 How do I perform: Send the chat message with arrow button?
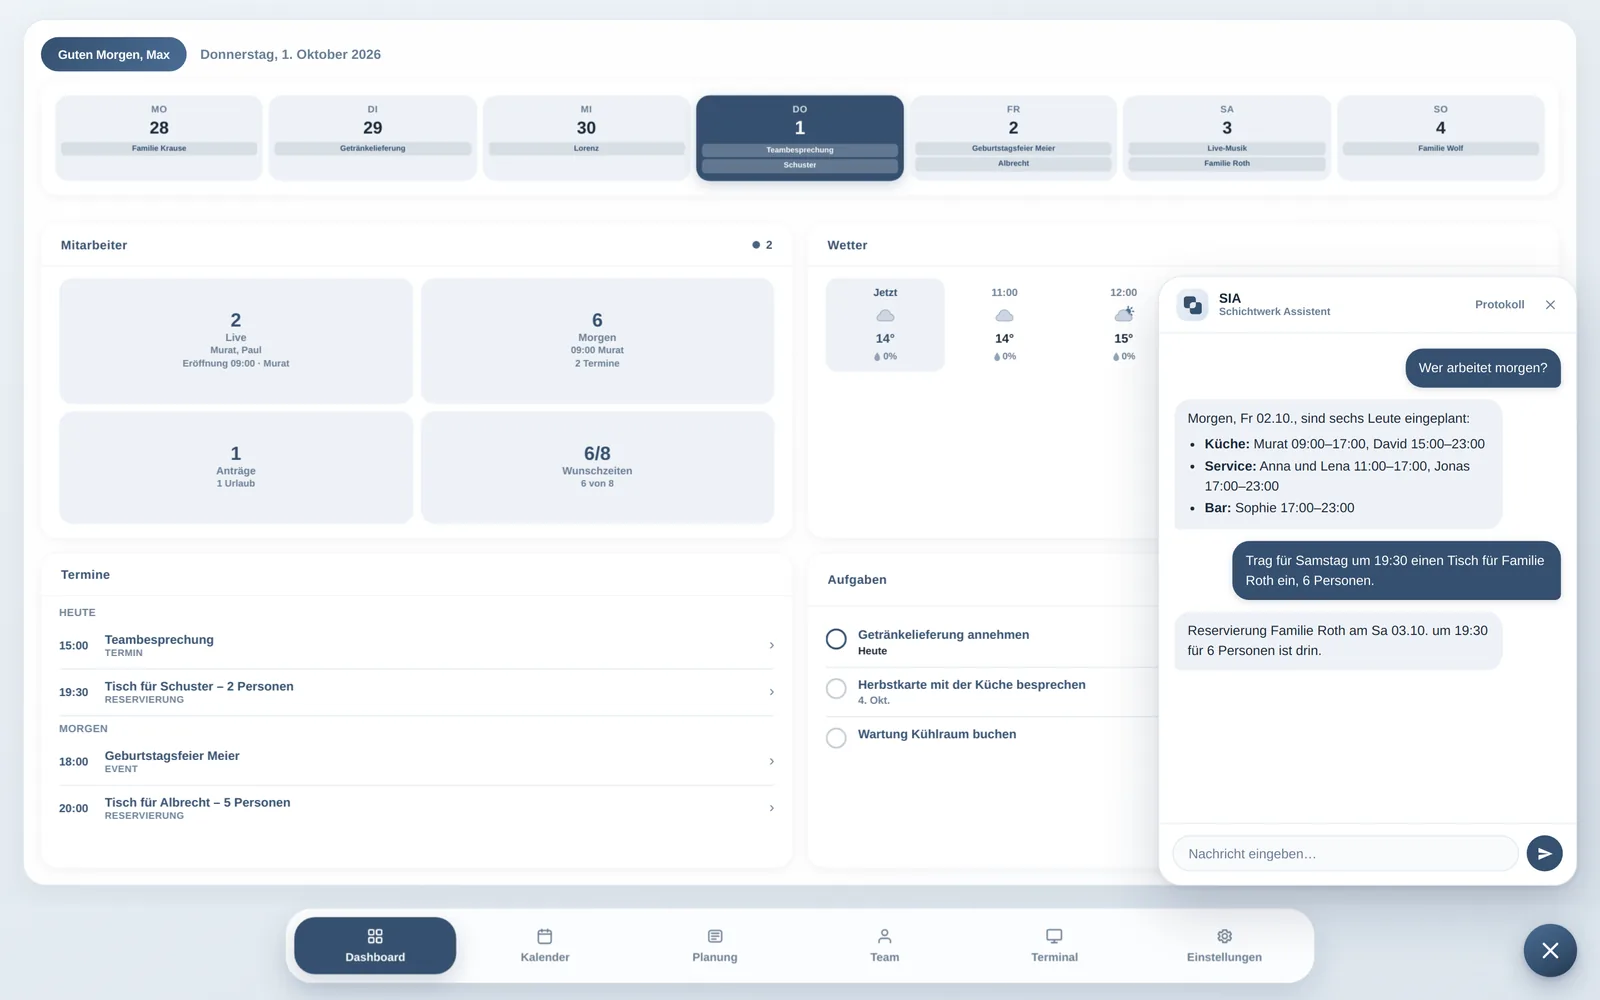[1544, 853]
